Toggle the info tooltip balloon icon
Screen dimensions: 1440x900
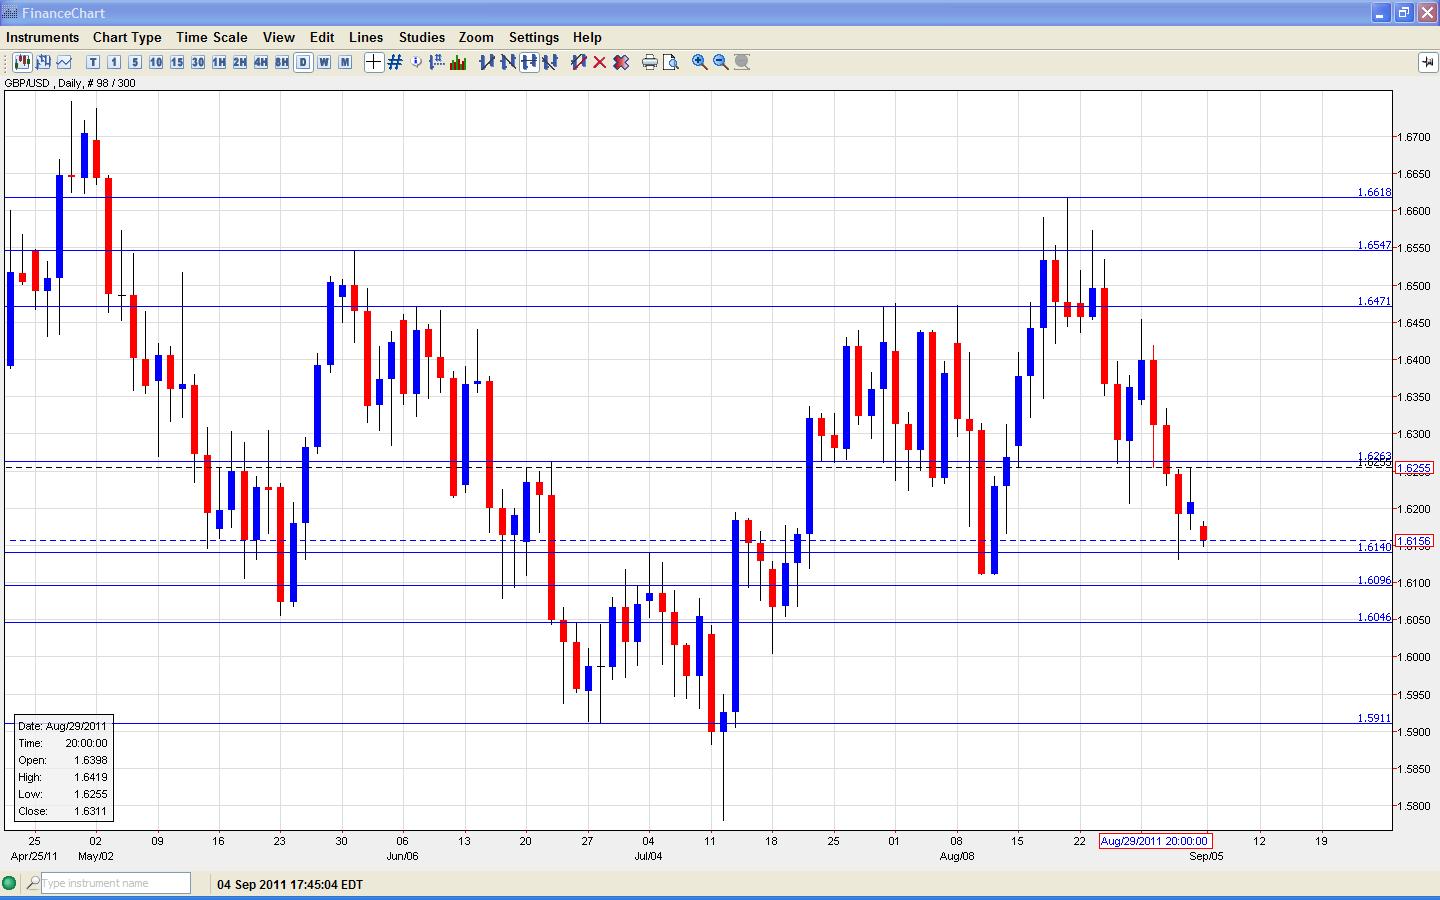coord(416,62)
